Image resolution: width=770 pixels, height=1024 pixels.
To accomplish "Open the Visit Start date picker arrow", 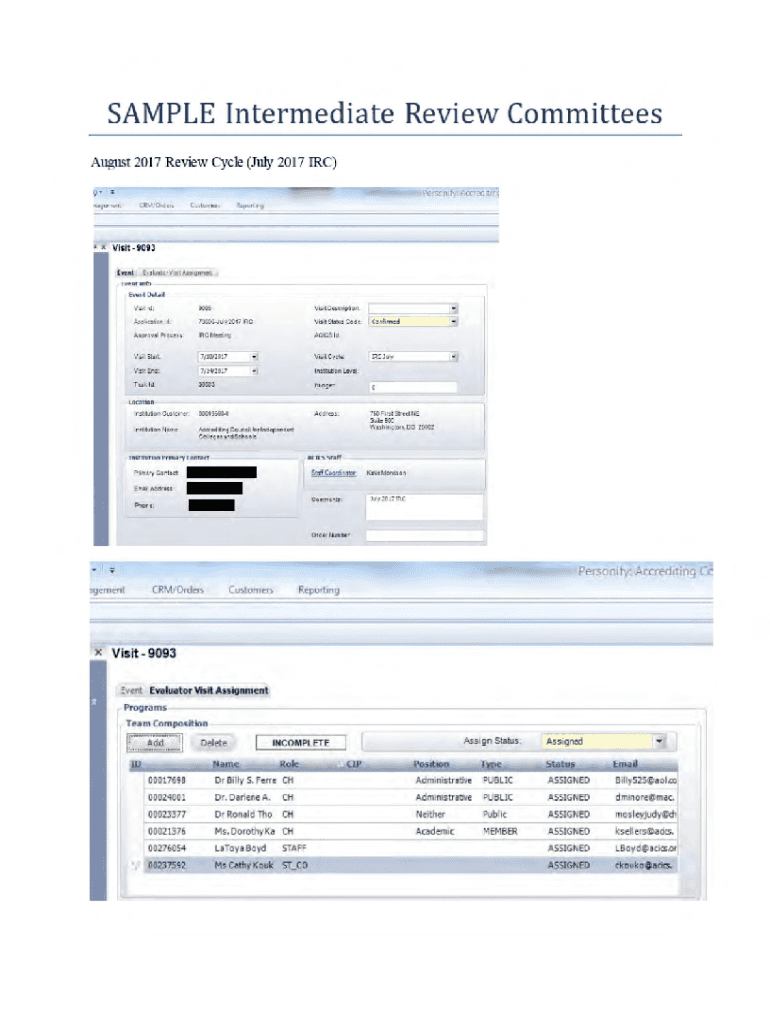I will (254, 356).
